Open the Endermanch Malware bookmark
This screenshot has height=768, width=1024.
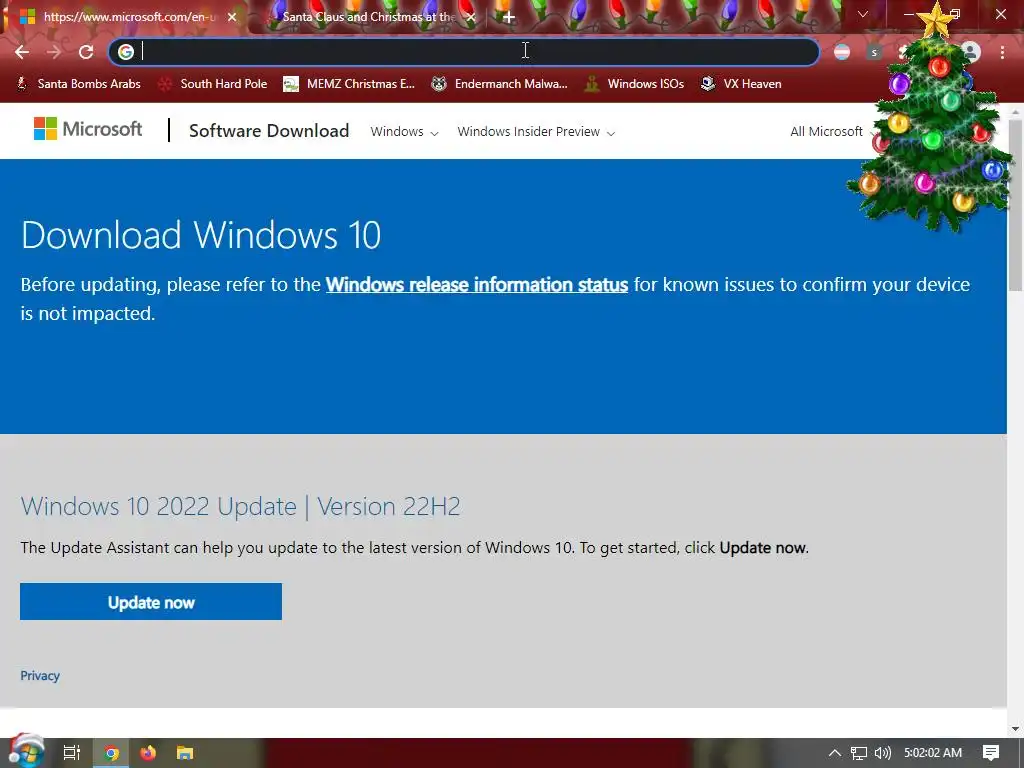point(500,84)
